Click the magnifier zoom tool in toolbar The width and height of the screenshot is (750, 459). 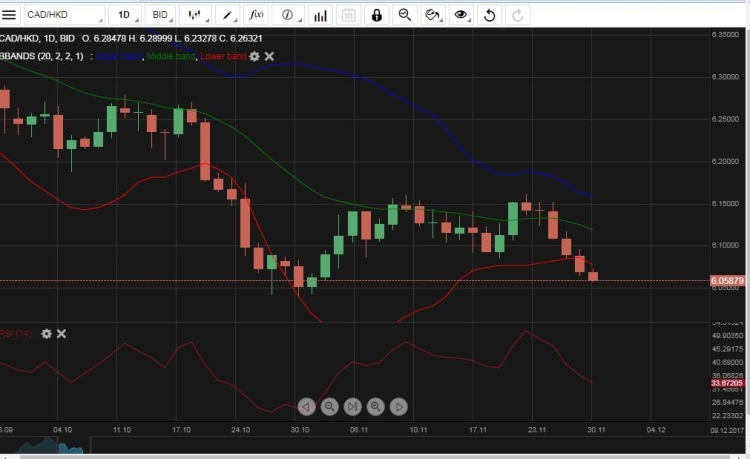(404, 15)
